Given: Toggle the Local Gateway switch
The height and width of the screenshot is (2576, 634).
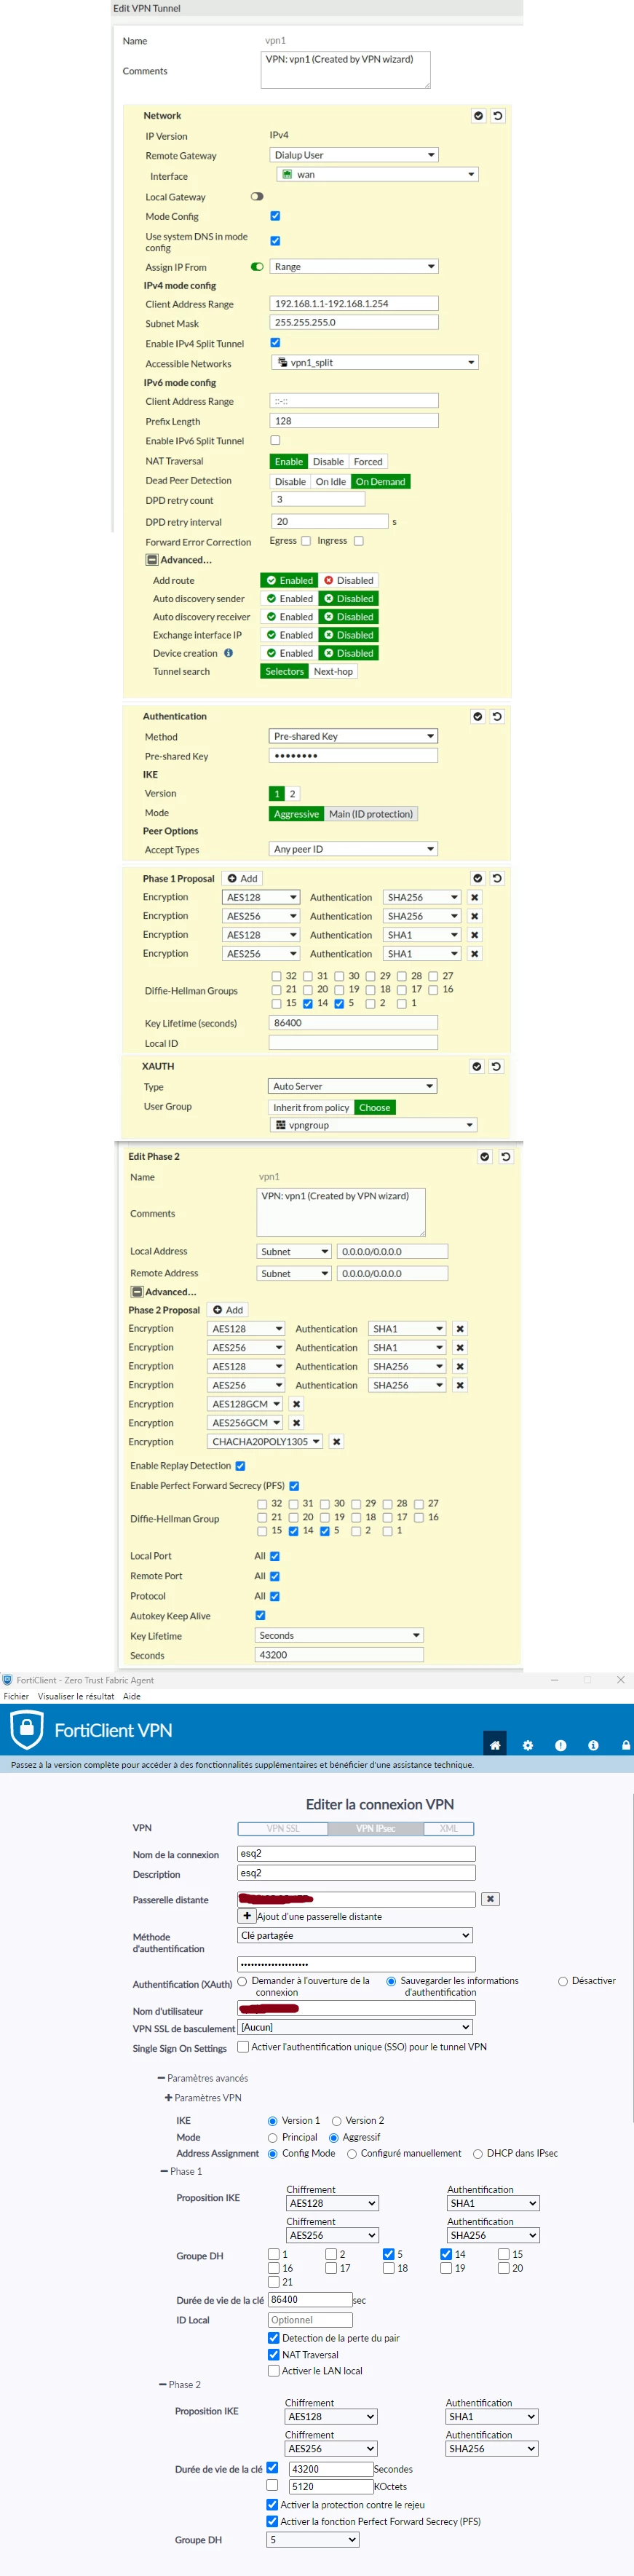Looking at the screenshot, I should pyautogui.click(x=257, y=197).
